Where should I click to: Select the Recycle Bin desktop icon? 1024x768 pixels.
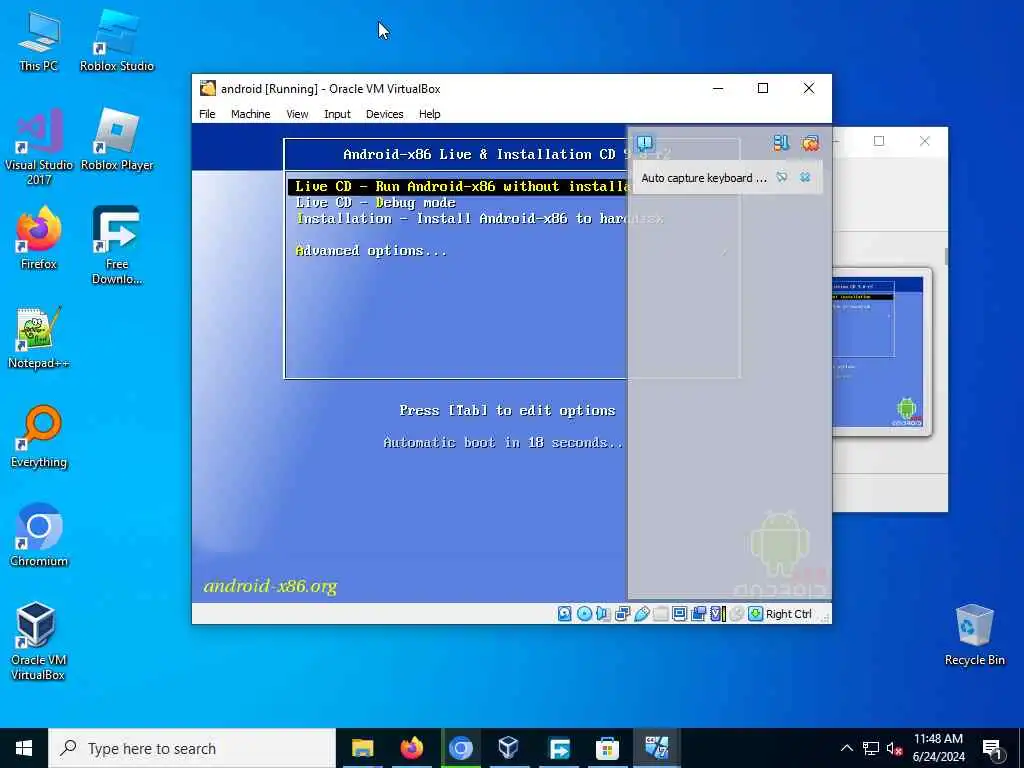(974, 635)
